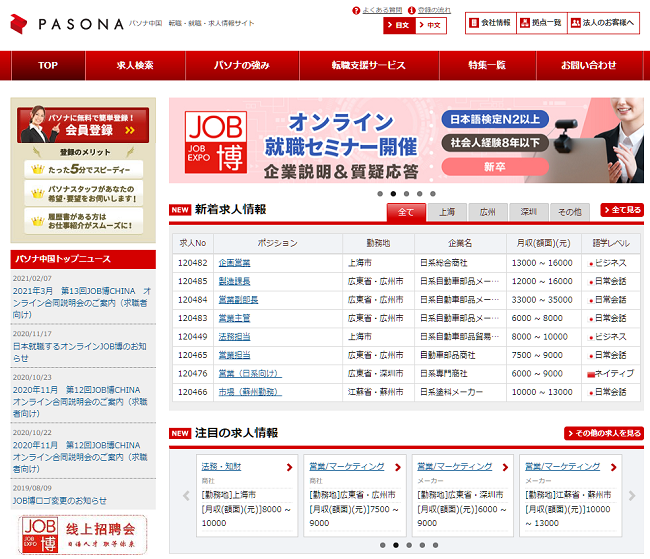Screen dimensions: 650x559
Task: Open the FAQ question mark icon
Action: pos(356,10)
